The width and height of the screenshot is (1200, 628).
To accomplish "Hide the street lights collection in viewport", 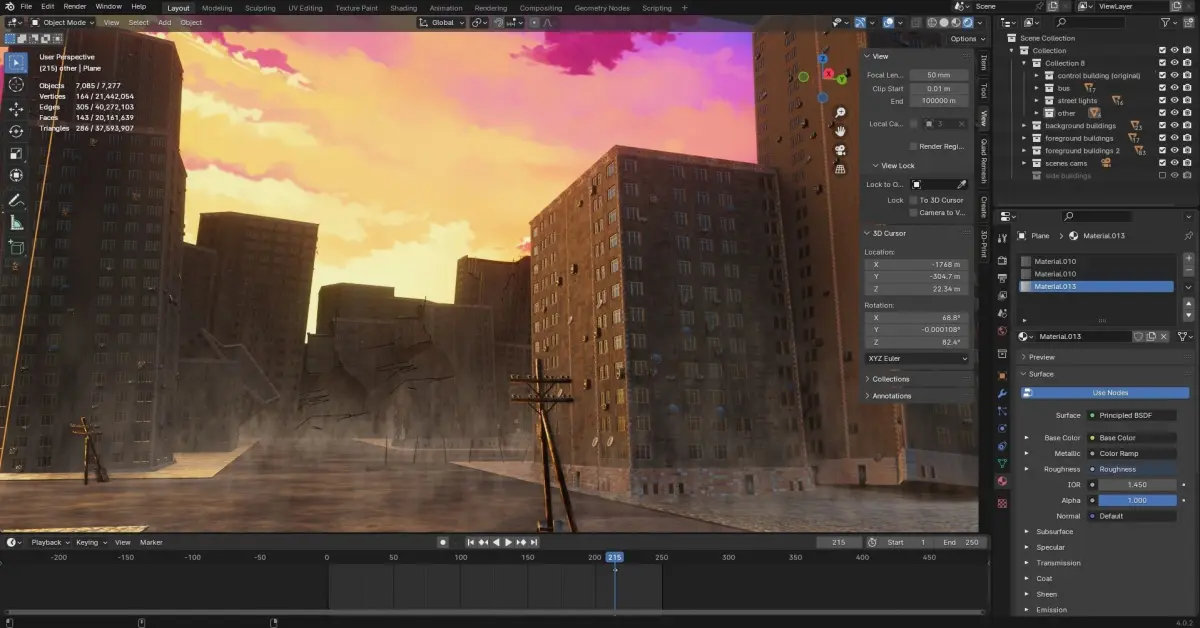I will [x=1175, y=100].
